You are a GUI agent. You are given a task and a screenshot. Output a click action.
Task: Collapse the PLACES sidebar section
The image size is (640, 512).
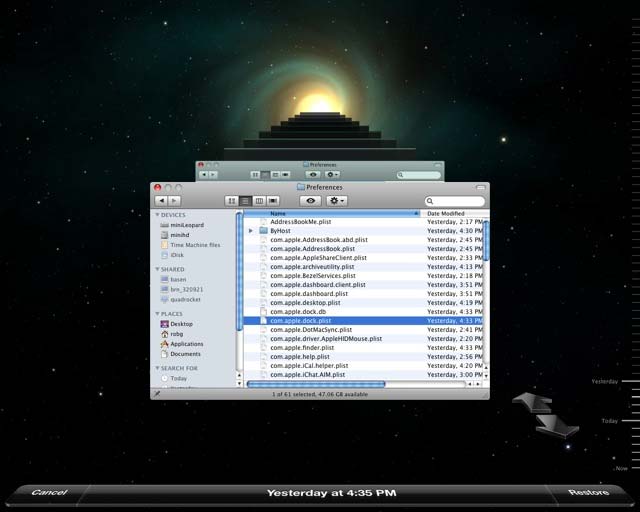point(157,314)
